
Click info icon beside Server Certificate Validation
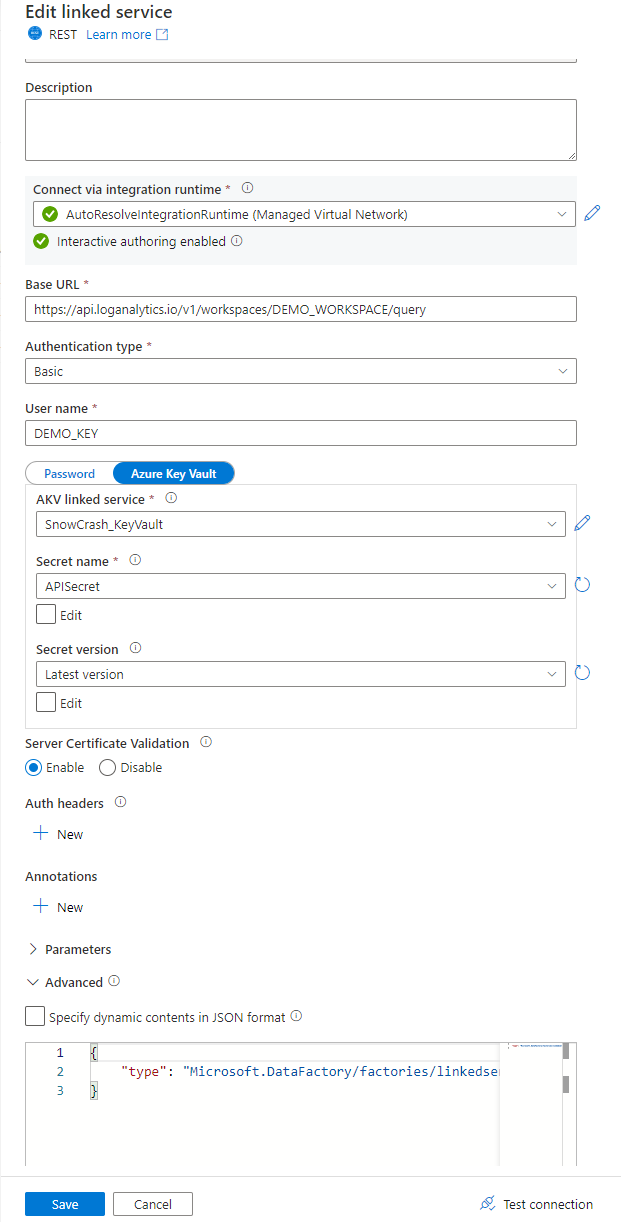(x=206, y=743)
